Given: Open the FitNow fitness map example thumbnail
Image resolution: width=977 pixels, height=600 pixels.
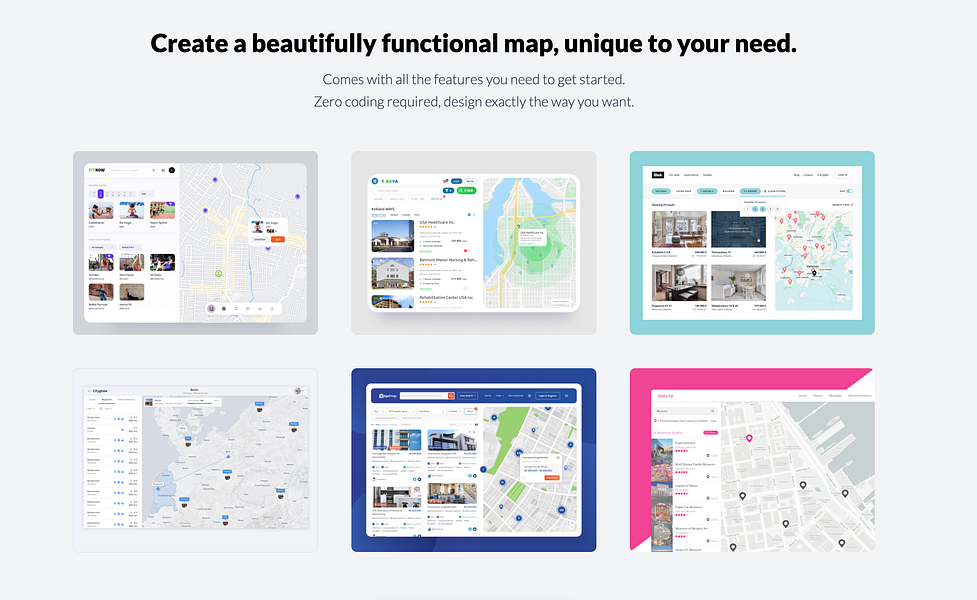Looking at the screenshot, I should coord(195,242).
